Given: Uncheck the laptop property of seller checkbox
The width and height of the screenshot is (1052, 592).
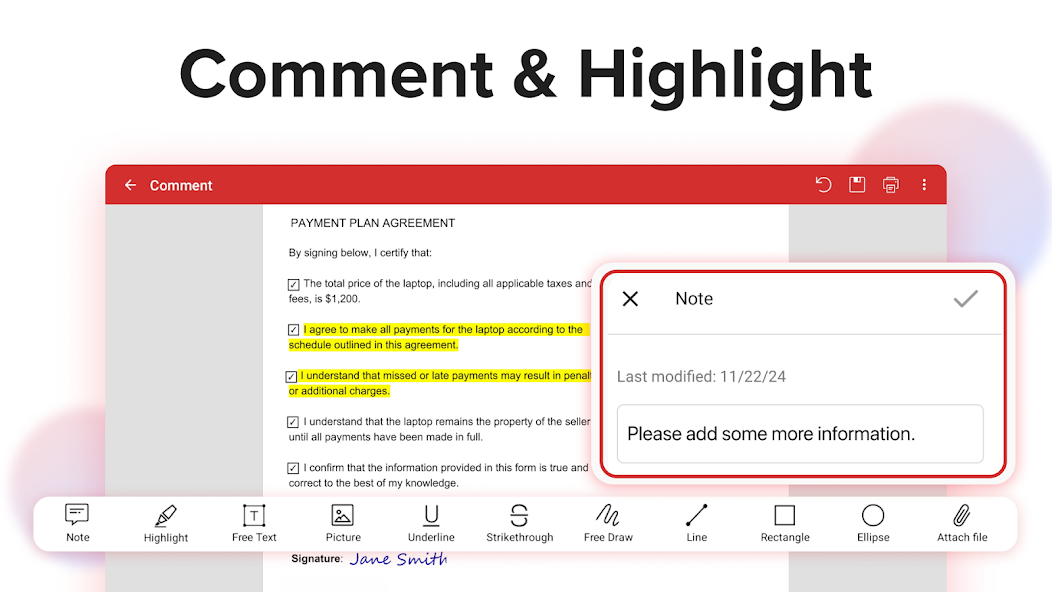Looking at the screenshot, I should [x=293, y=421].
